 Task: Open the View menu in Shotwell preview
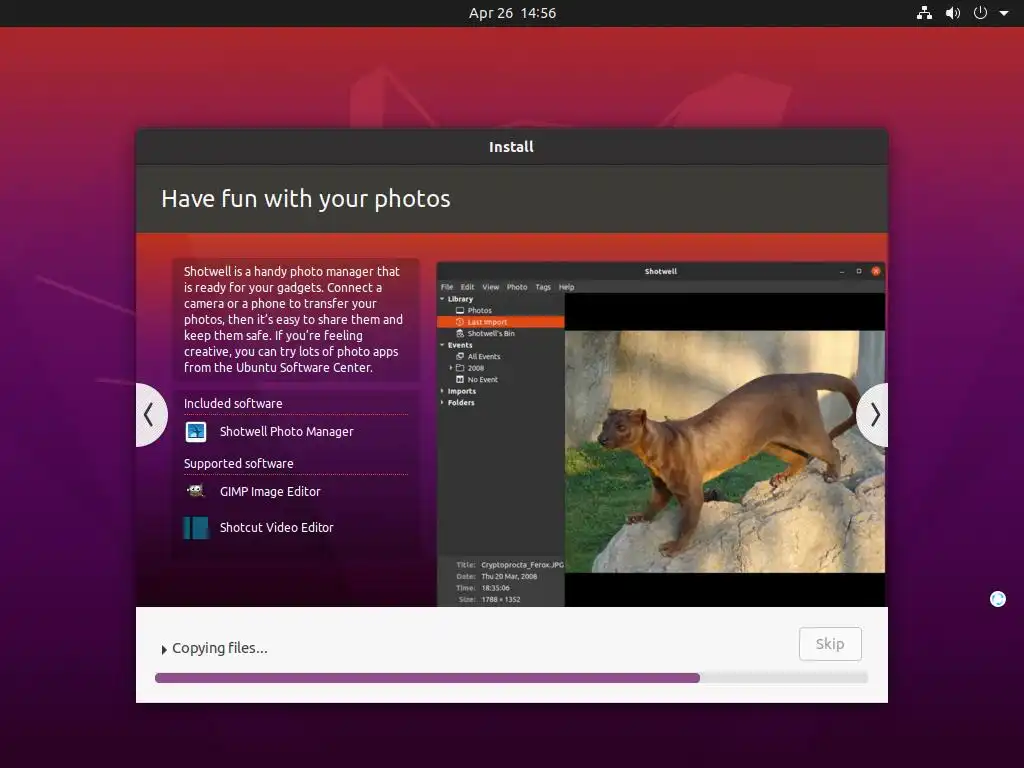490,287
